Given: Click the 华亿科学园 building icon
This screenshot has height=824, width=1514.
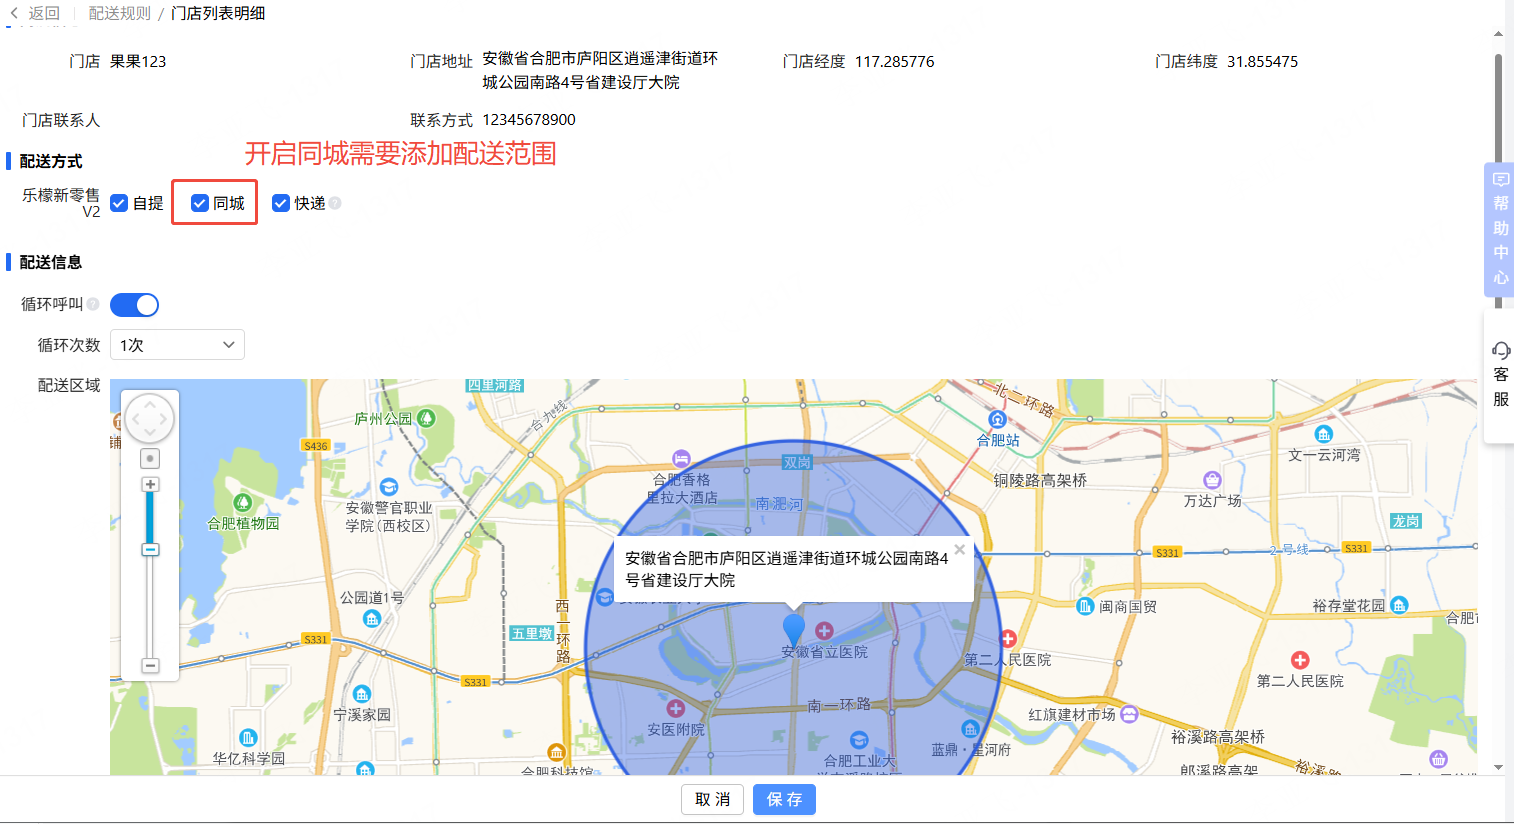Looking at the screenshot, I should pyautogui.click(x=248, y=738).
